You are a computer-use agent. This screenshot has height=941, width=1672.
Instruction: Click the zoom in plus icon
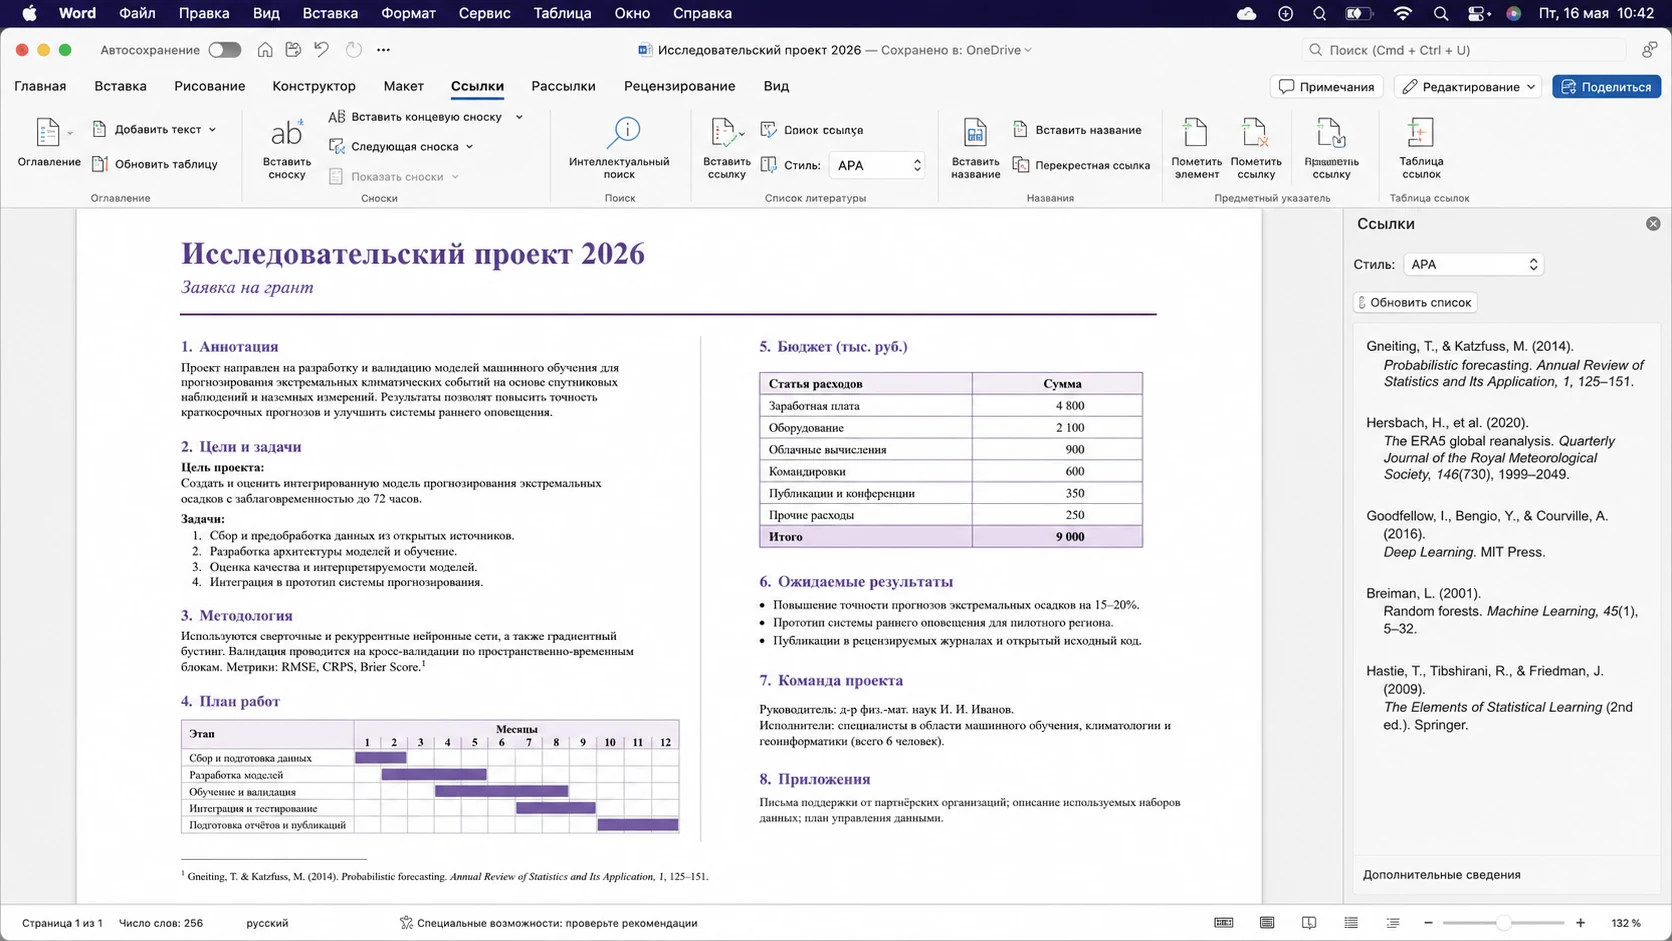tap(1580, 923)
